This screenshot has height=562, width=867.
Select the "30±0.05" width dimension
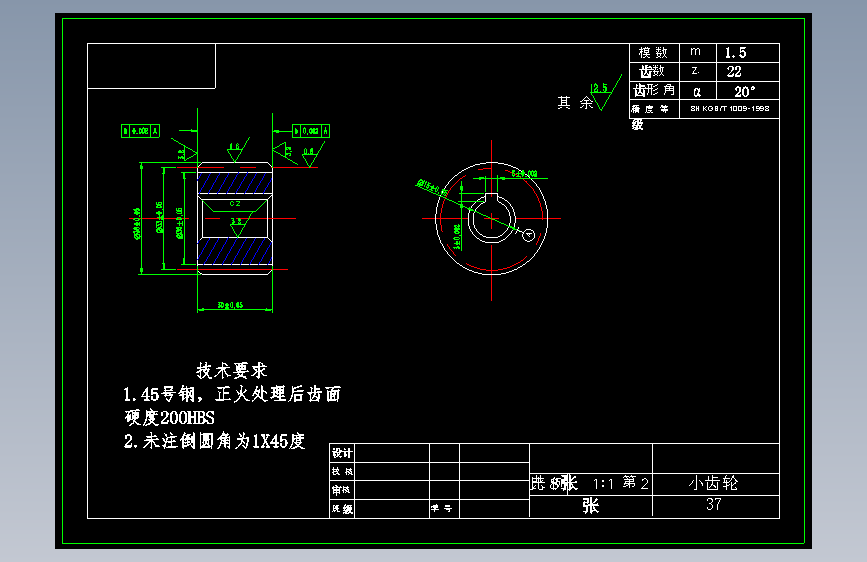(x=230, y=305)
